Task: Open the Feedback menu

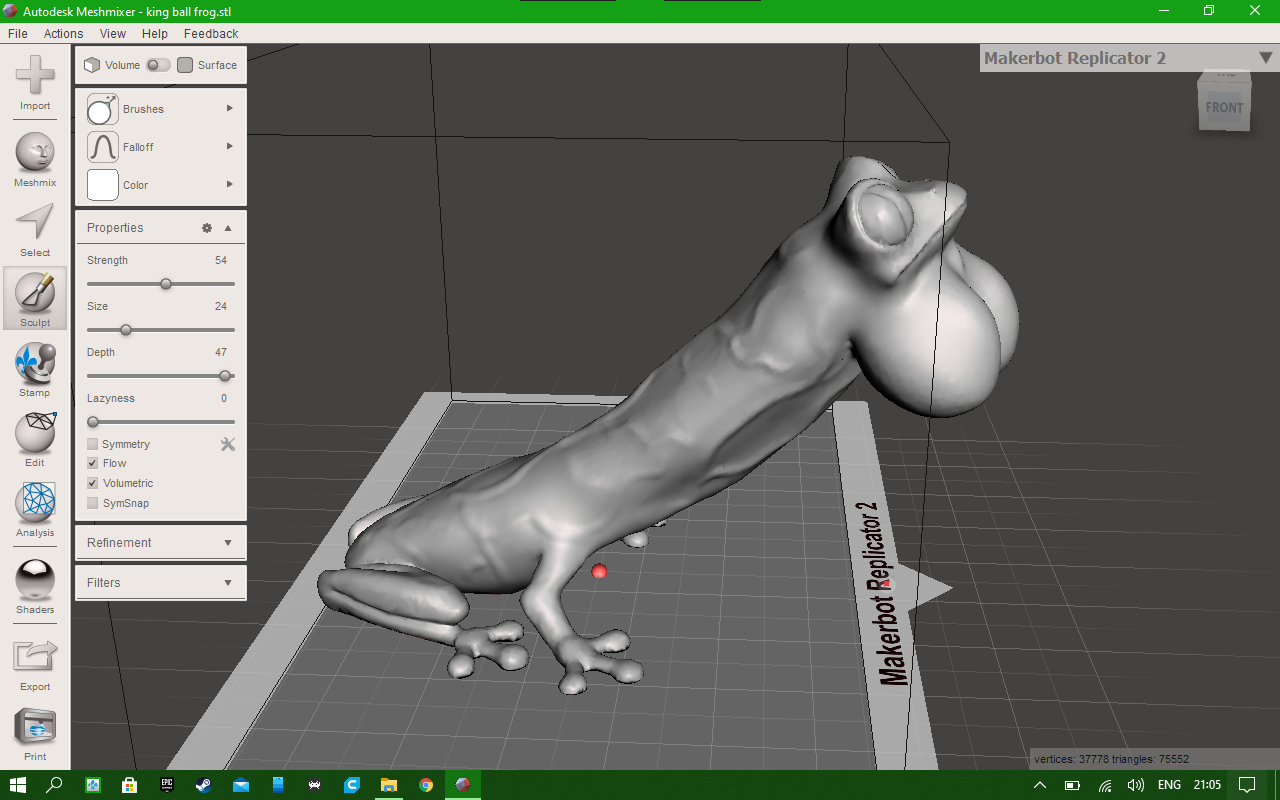Action: pyautogui.click(x=211, y=33)
